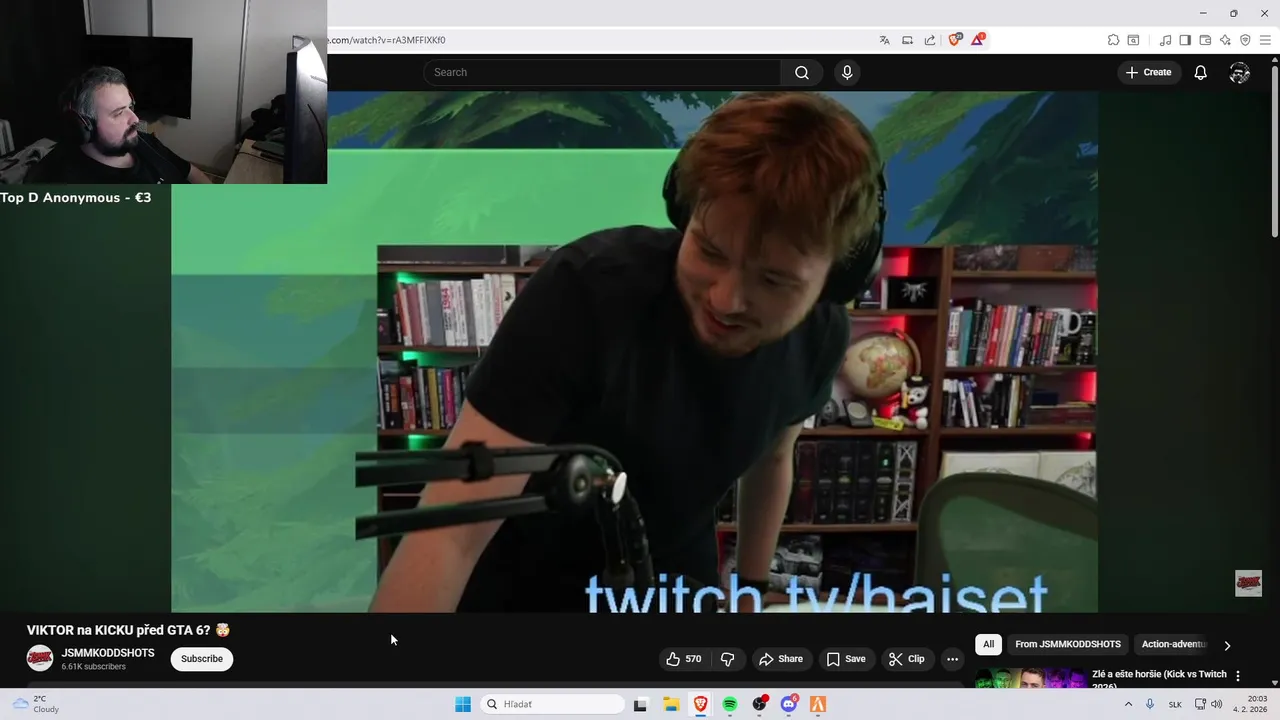The width and height of the screenshot is (1280, 720).
Task: Open Brave Rewards triangle icon
Action: coord(978,39)
